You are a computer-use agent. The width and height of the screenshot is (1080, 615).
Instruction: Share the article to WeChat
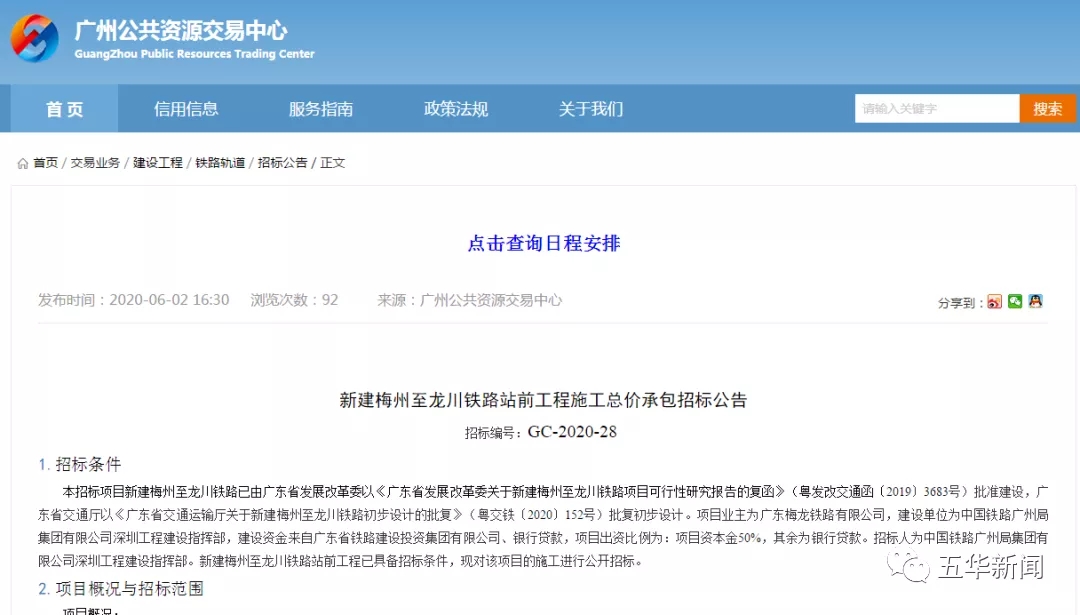point(1015,301)
